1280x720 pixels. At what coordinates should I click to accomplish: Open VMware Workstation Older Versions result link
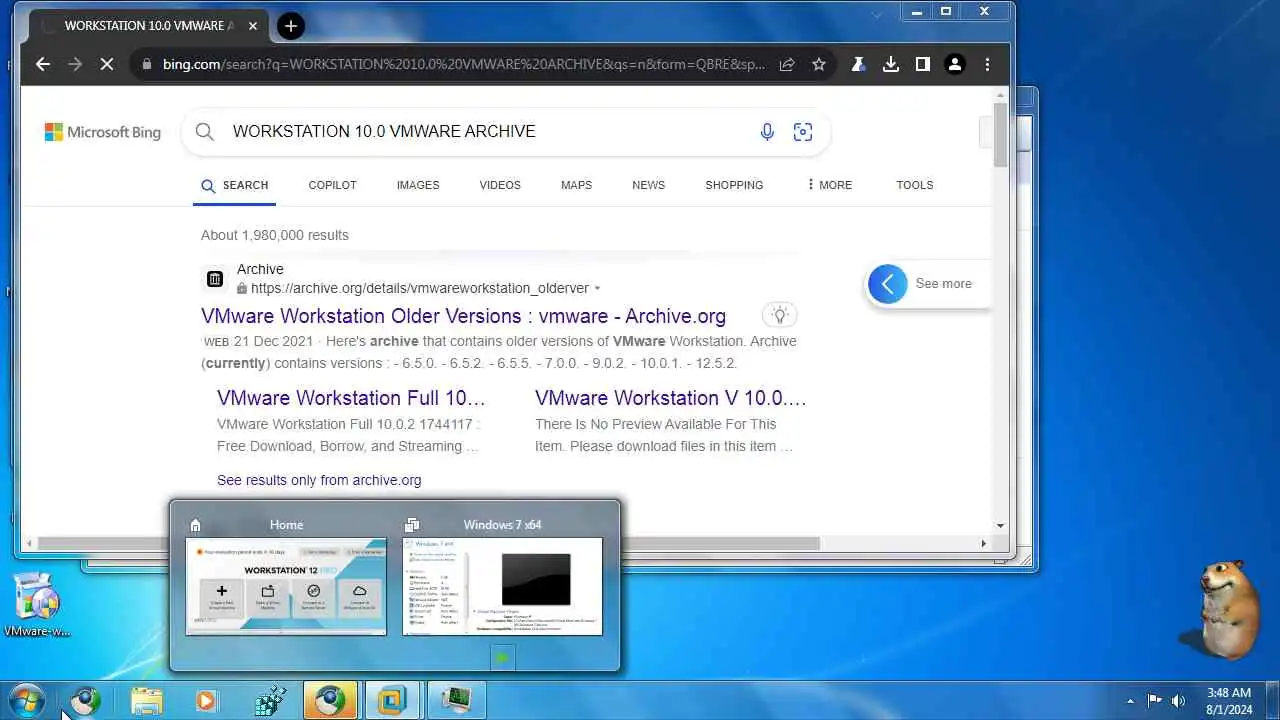pos(463,316)
